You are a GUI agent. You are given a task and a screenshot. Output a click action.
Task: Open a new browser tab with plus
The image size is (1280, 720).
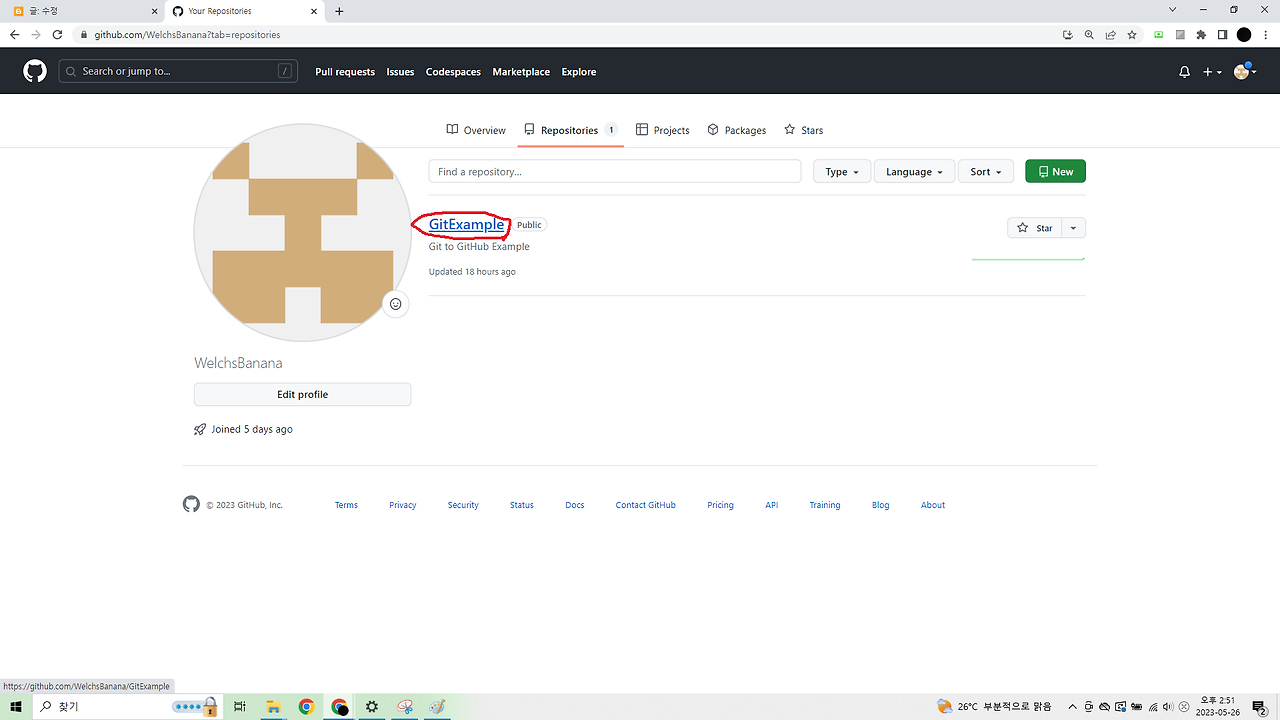point(339,11)
